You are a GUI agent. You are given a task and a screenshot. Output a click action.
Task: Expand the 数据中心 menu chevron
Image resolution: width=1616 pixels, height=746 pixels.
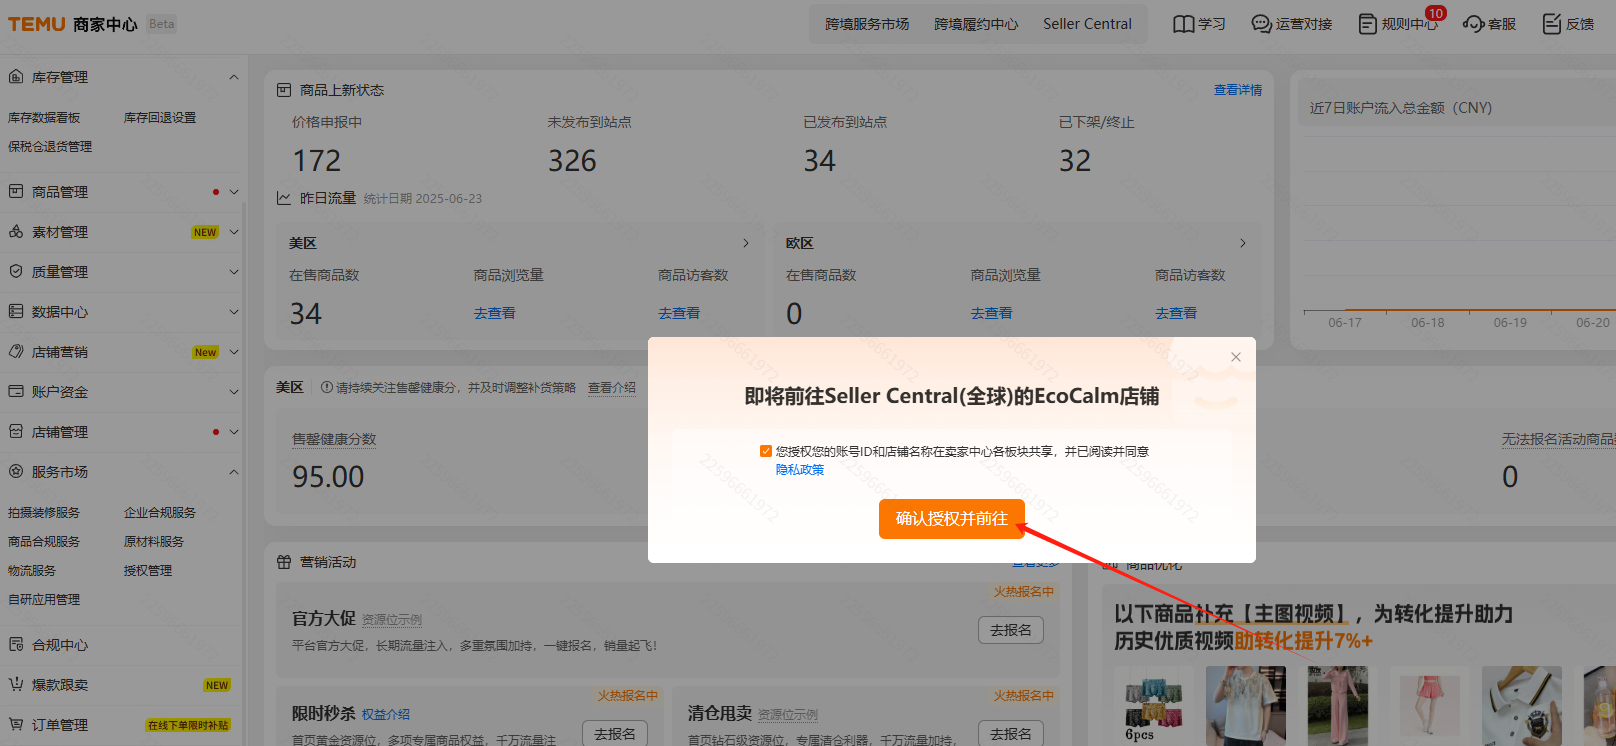(x=234, y=311)
